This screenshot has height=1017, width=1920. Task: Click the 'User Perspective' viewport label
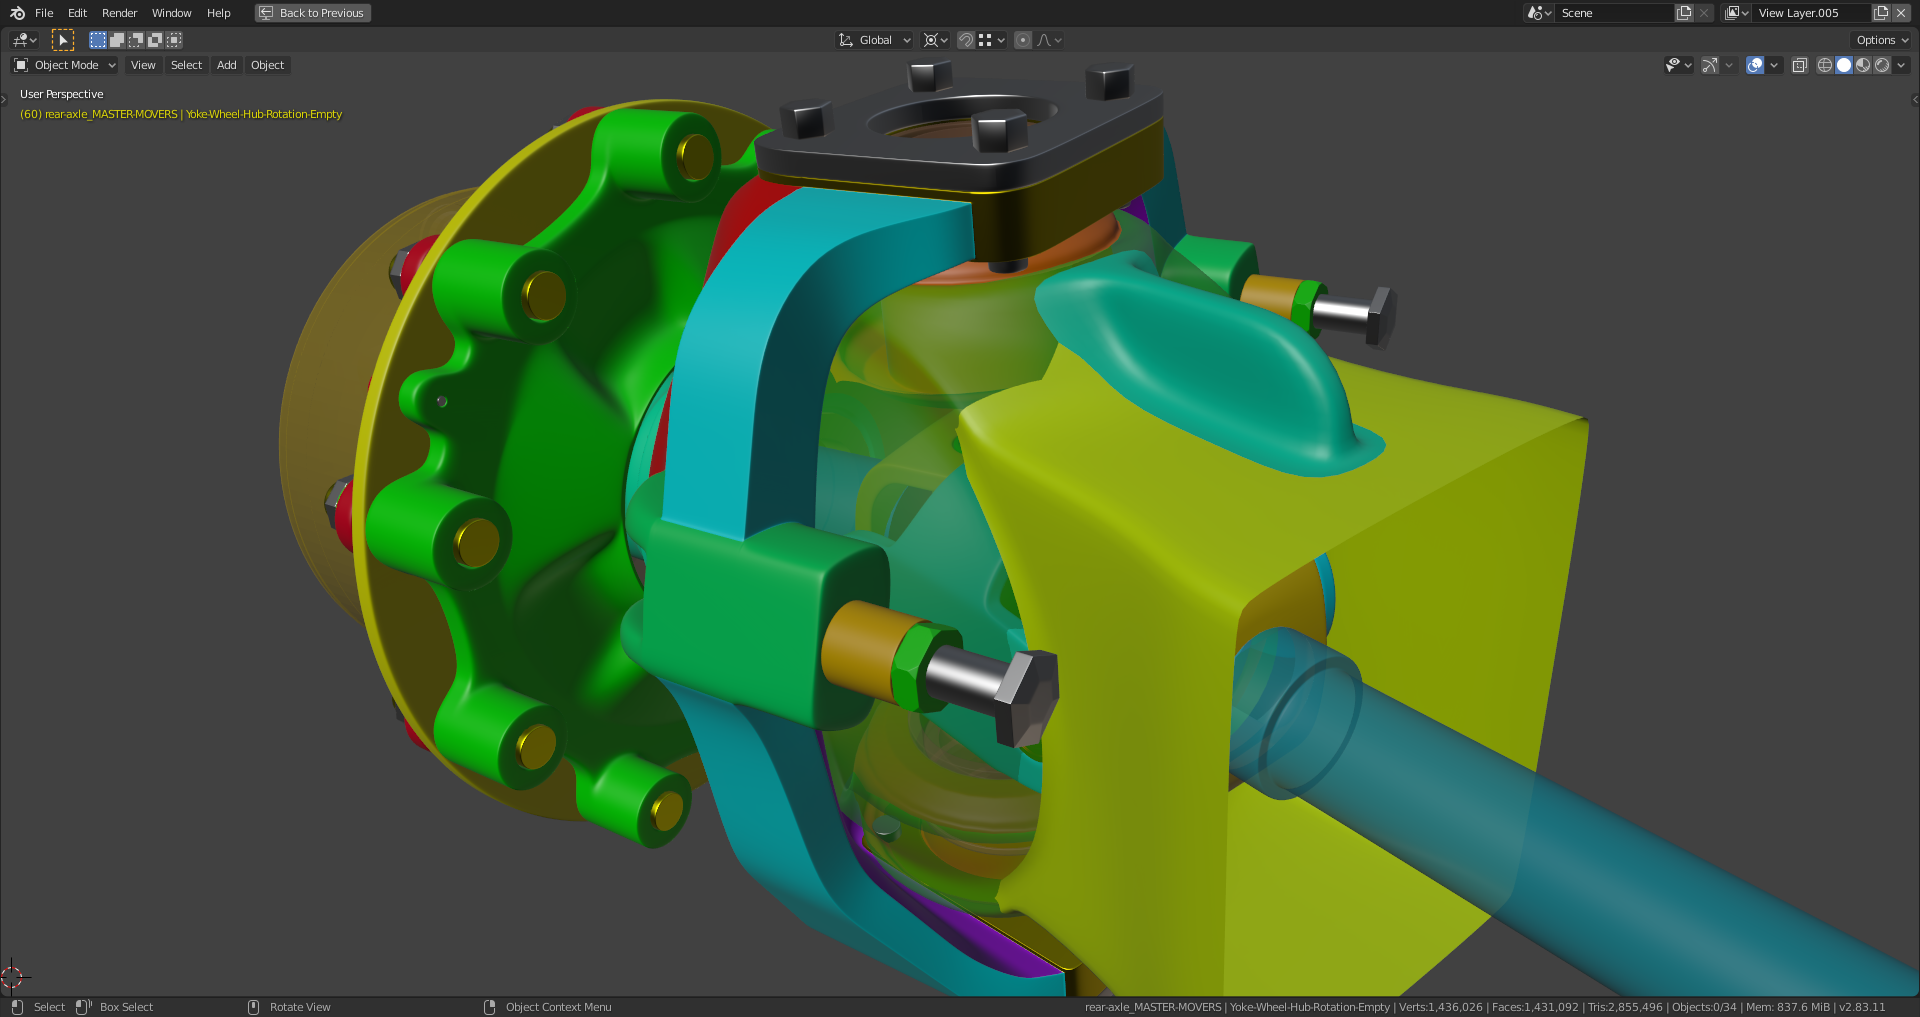pyautogui.click(x=61, y=94)
